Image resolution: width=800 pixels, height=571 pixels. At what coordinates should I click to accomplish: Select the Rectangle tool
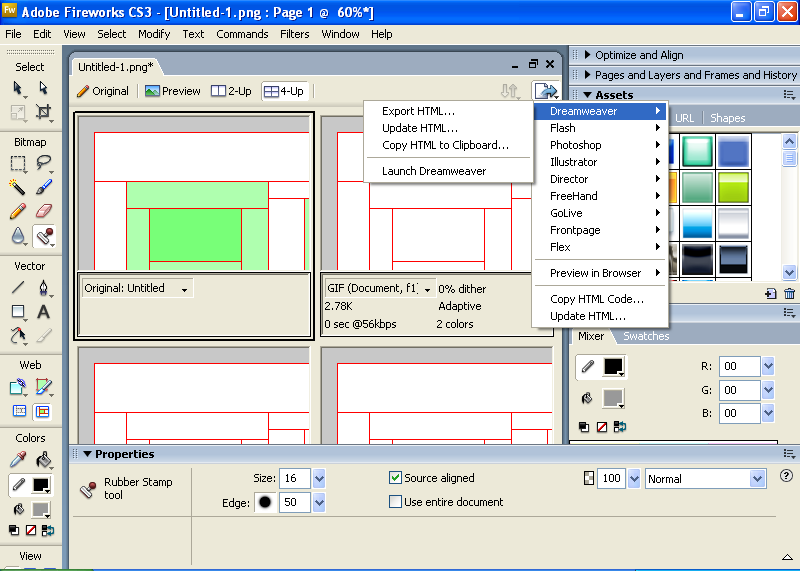click(18, 311)
